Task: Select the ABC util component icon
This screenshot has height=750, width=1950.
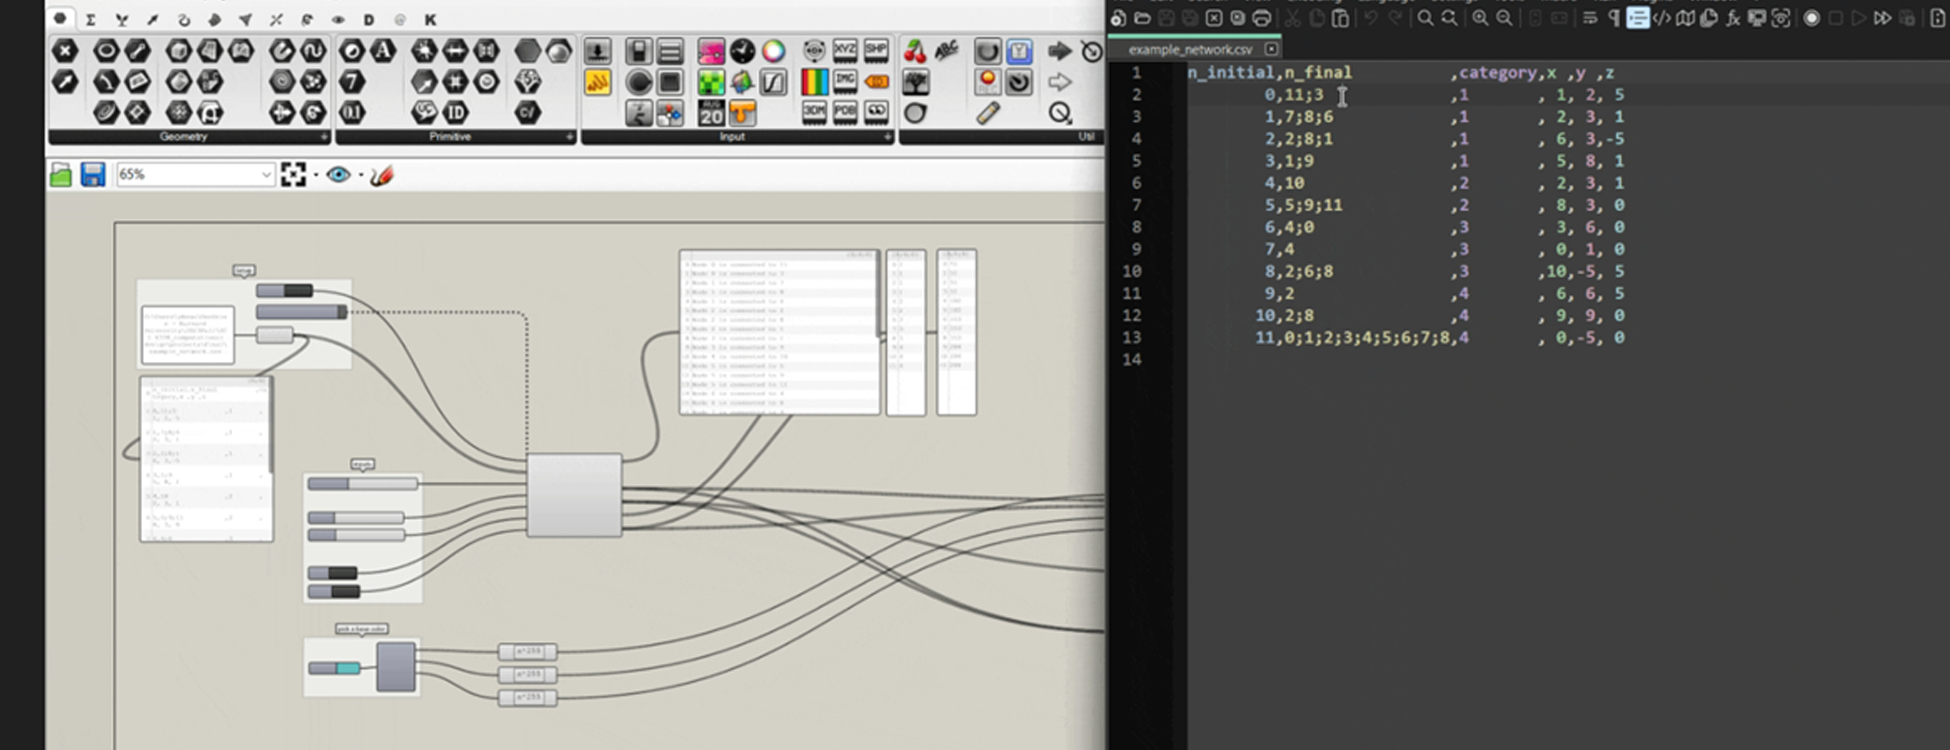Action: (946, 50)
